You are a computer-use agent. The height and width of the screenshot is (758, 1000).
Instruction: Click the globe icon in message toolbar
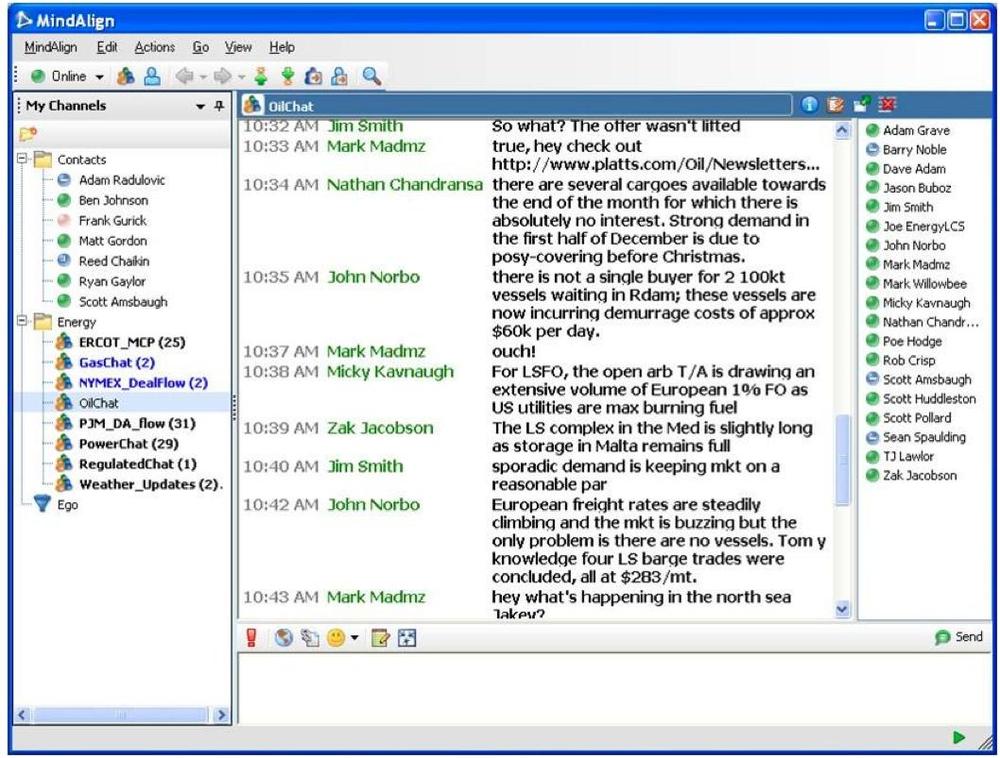[284, 638]
